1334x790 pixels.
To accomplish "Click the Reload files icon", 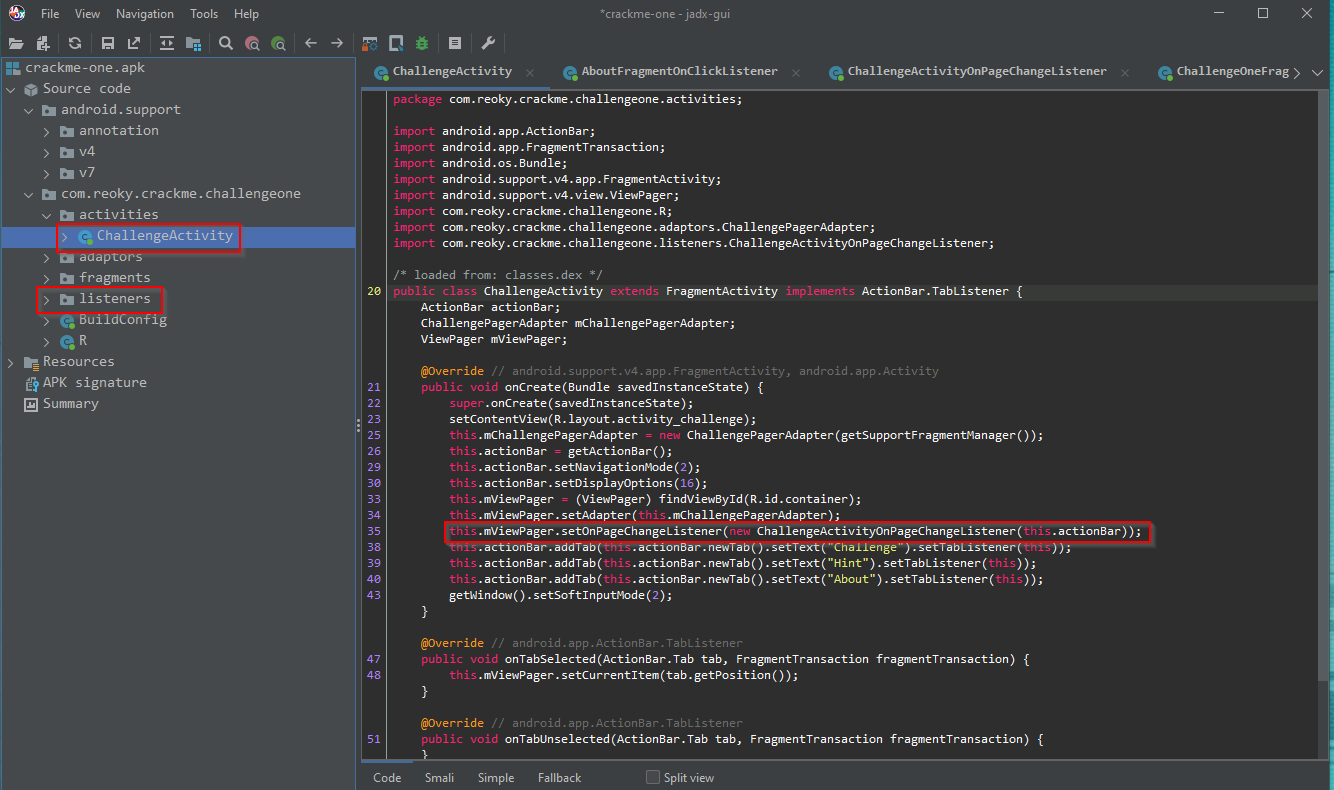I will point(75,43).
